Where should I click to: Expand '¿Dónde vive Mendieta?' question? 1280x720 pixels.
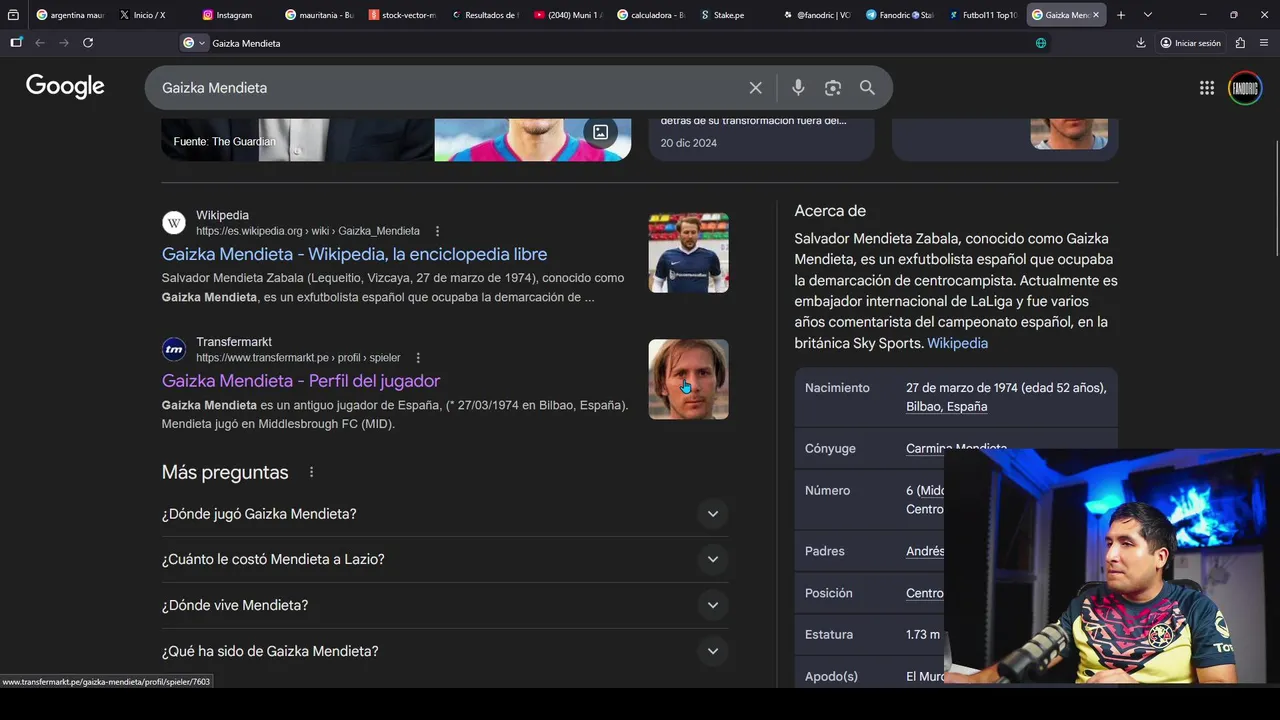click(445, 605)
